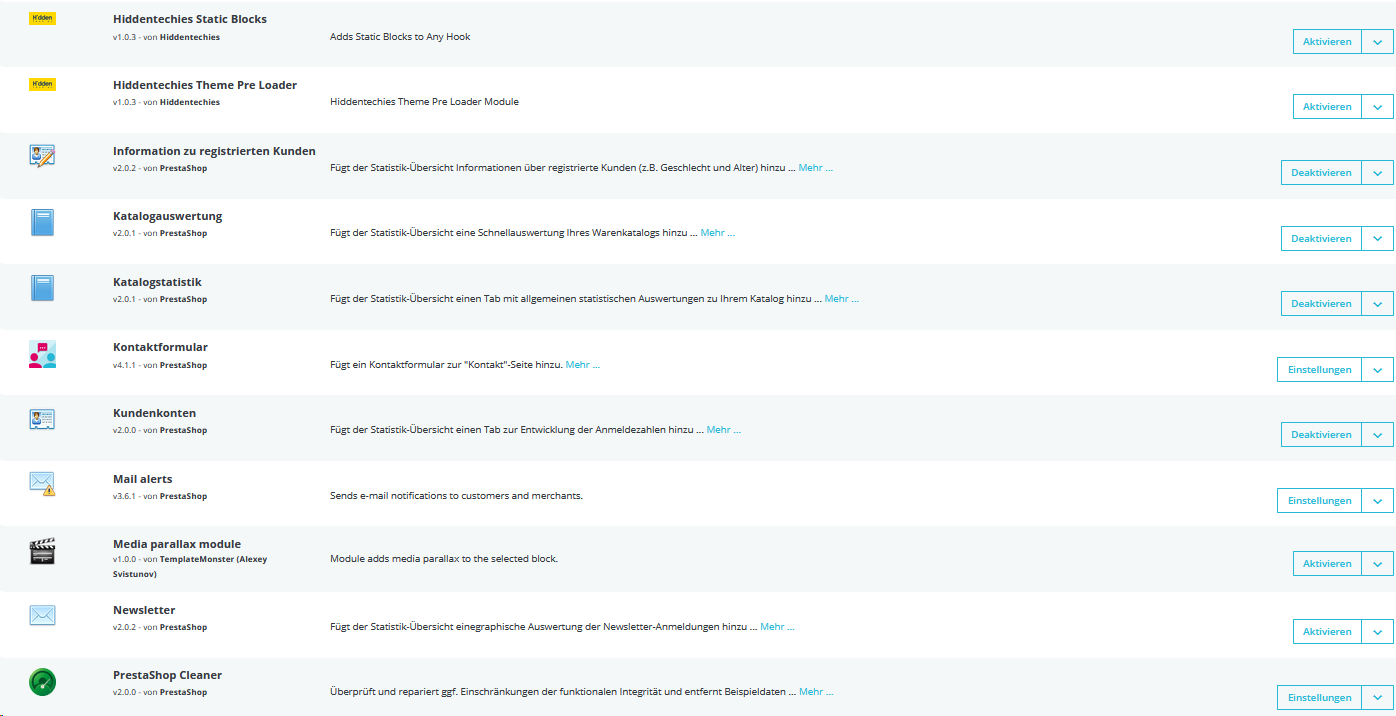Screen dimensions: 1396x716
Task: Deactivate Information zu registrierten Kunden module
Action: coord(1321,173)
